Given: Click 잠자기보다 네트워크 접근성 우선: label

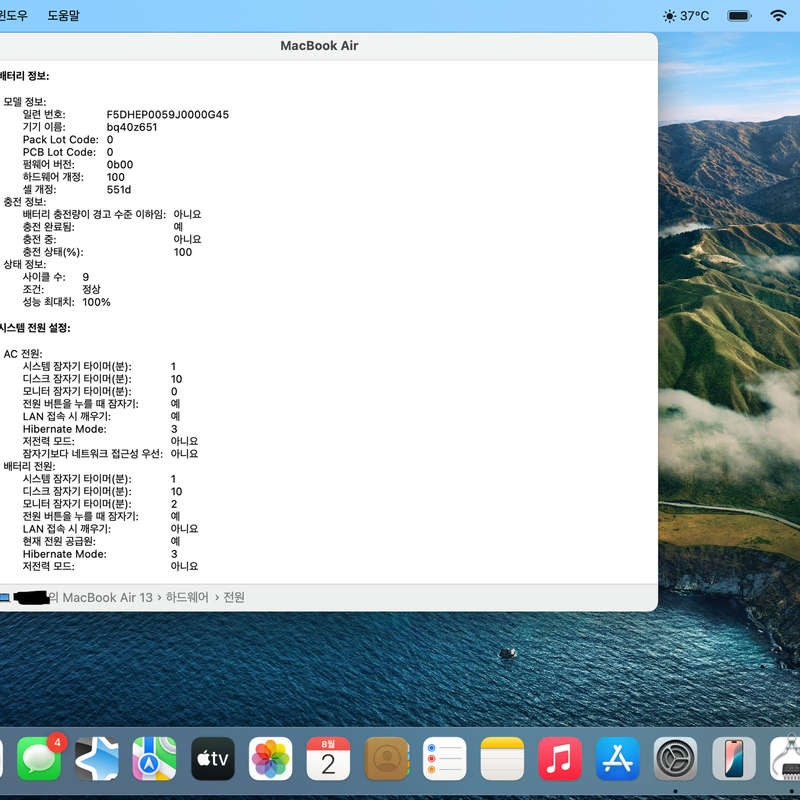Looking at the screenshot, I should click(x=93, y=454).
